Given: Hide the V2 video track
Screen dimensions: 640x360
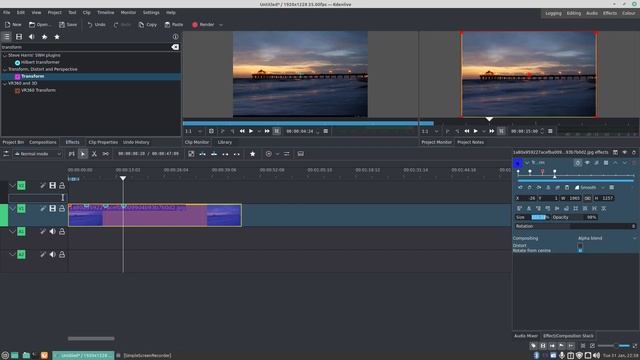Looking at the screenshot, I should [x=53, y=186].
